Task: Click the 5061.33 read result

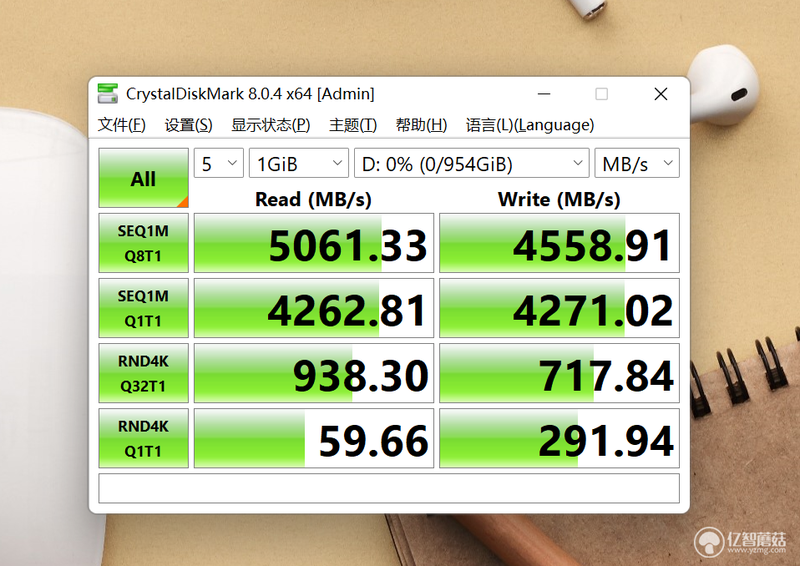Action: (314, 243)
